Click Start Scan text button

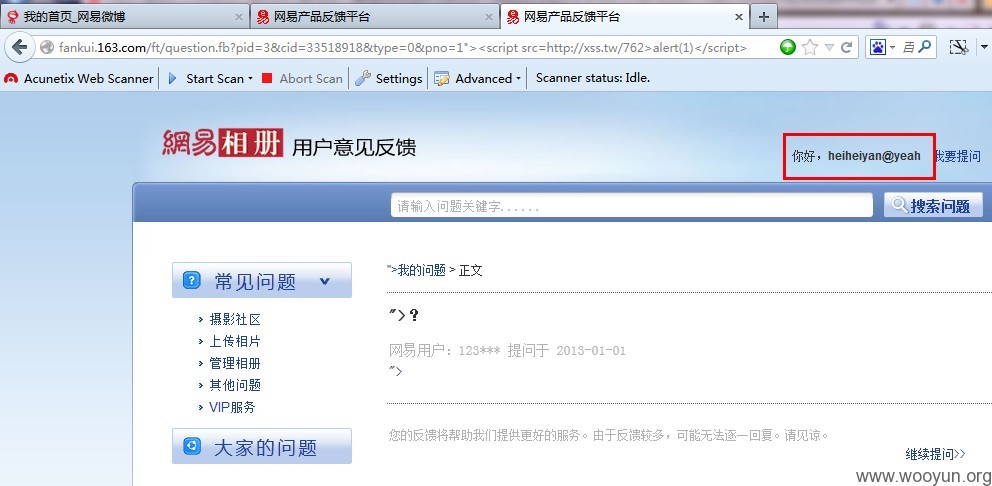[x=214, y=78]
